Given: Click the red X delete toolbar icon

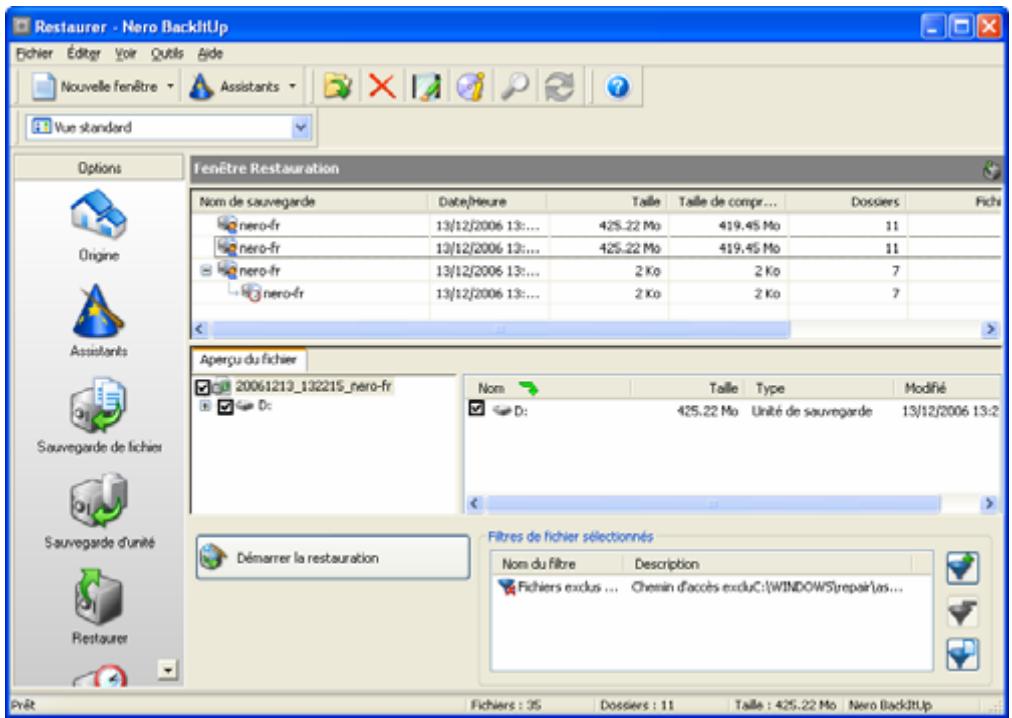Looking at the screenshot, I should [x=381, y=87].
